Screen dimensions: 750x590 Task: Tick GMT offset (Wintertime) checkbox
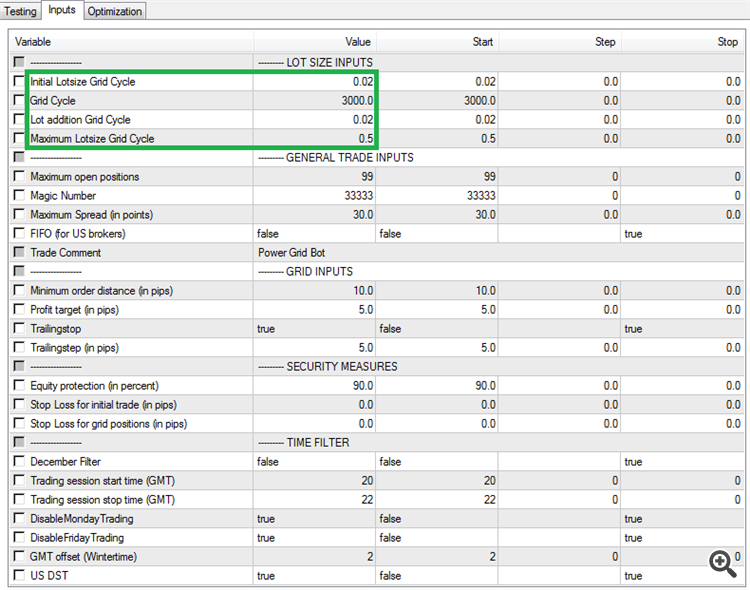pos(19,556)
